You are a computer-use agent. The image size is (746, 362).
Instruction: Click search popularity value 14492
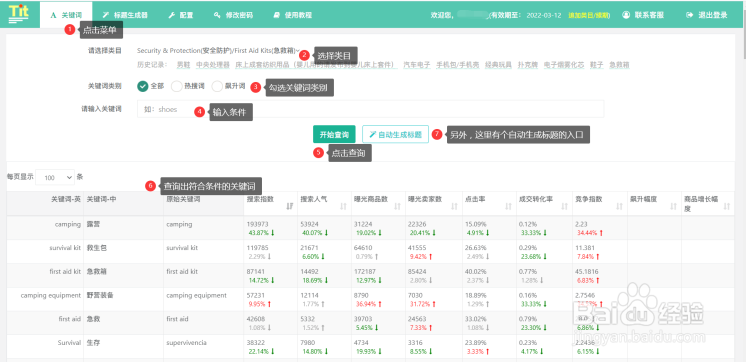click(x=309, y=272)
